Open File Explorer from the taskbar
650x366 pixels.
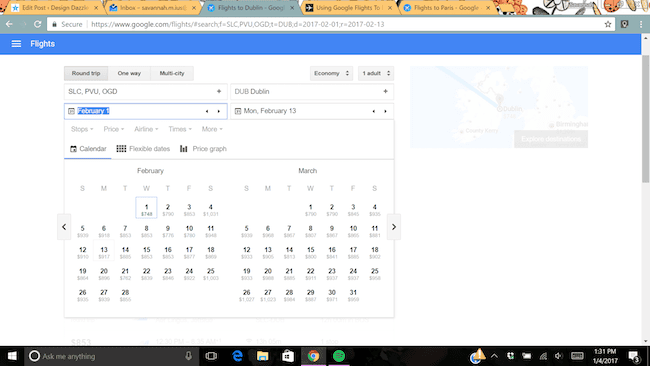(x=262, y=356)
